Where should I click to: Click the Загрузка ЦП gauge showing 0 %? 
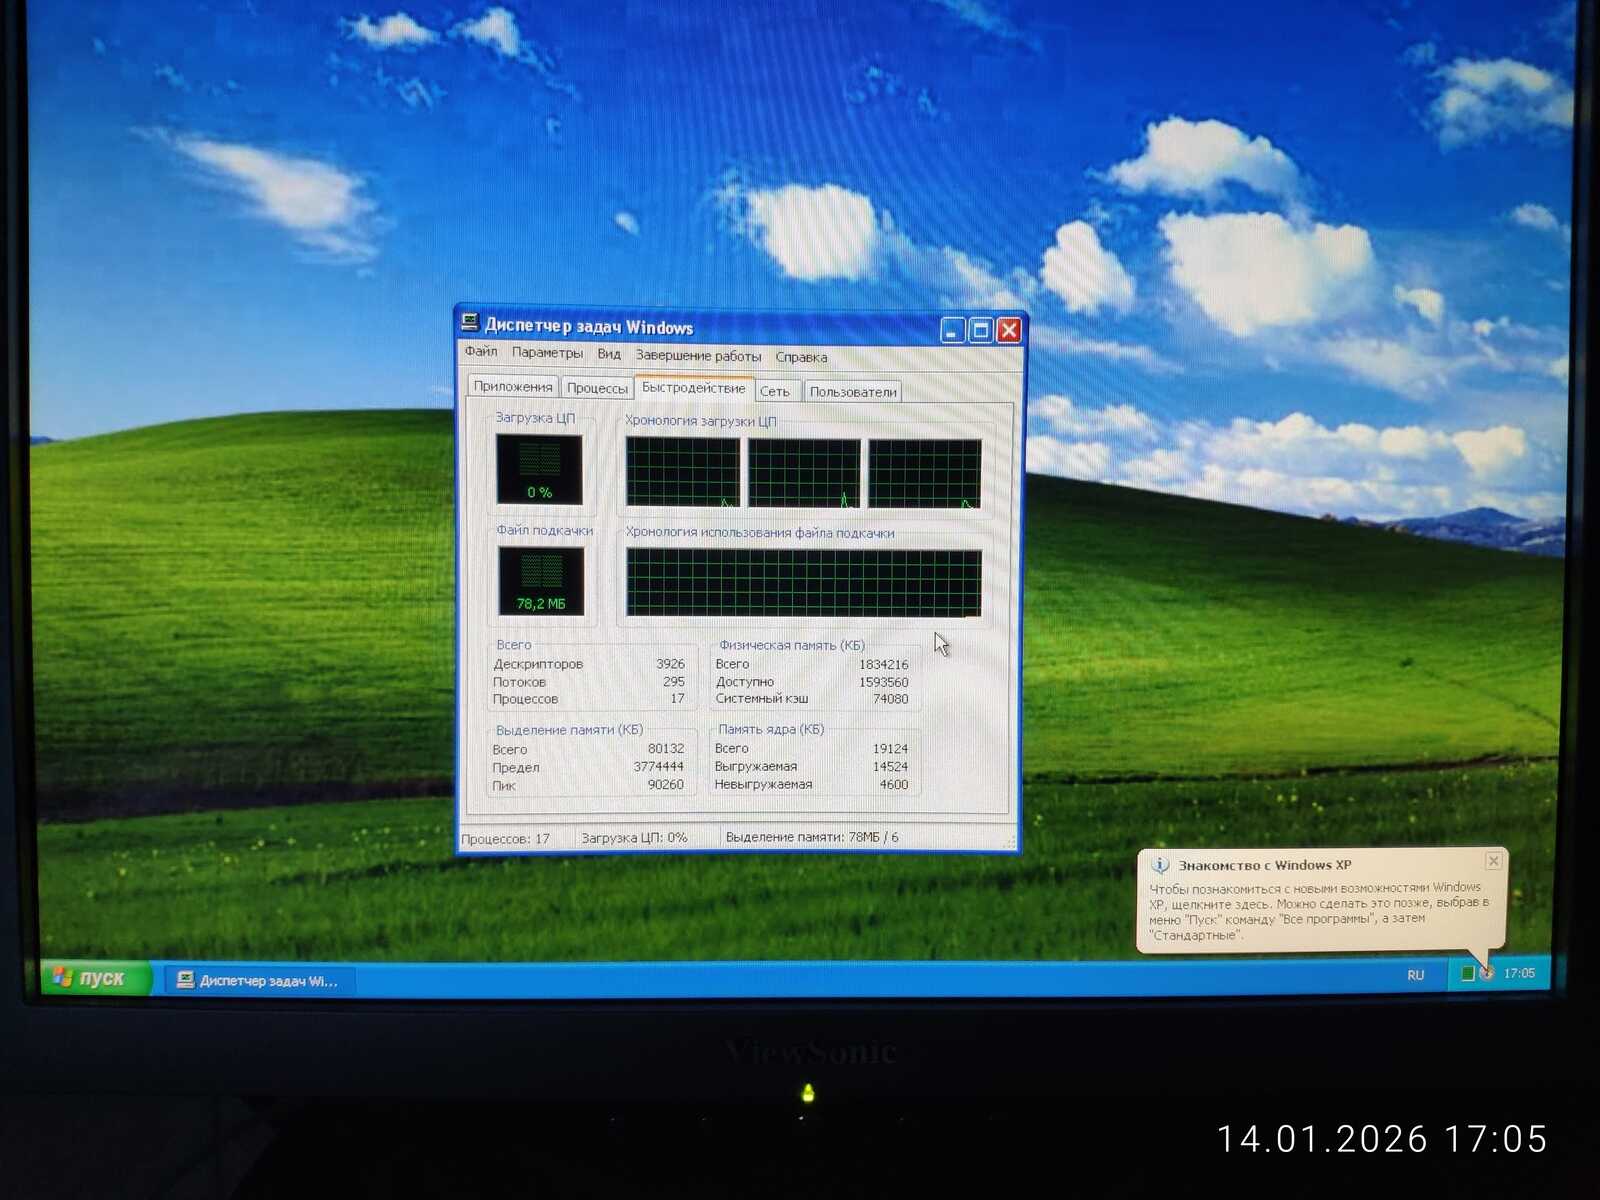pos(539,469)
